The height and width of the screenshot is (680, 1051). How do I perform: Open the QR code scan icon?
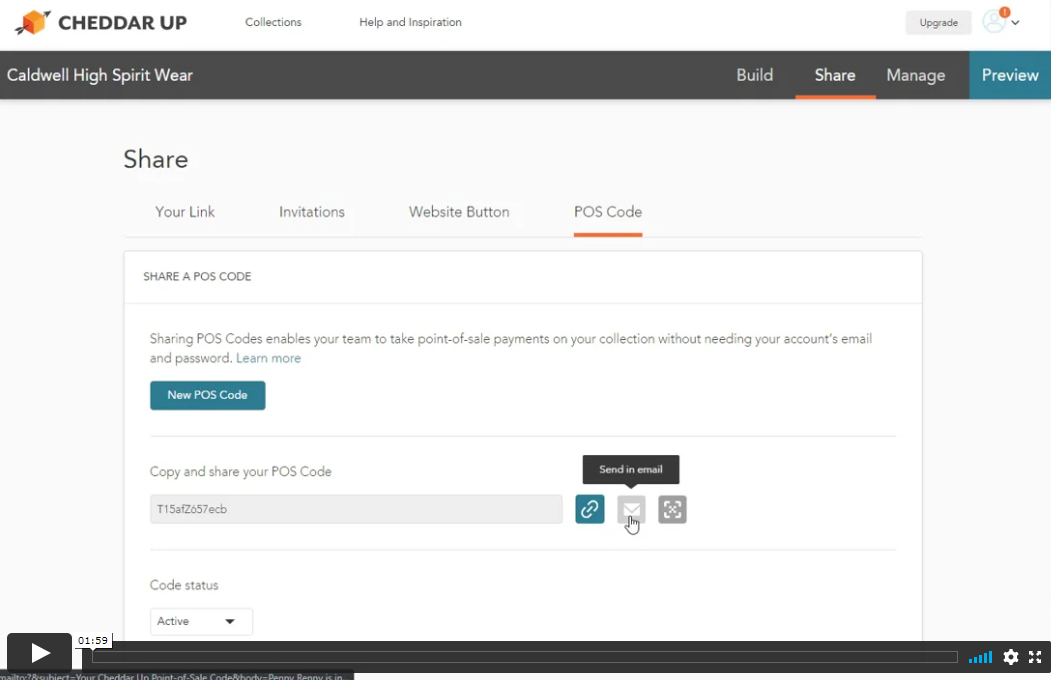pyautogui.click(x=672, y=509)
